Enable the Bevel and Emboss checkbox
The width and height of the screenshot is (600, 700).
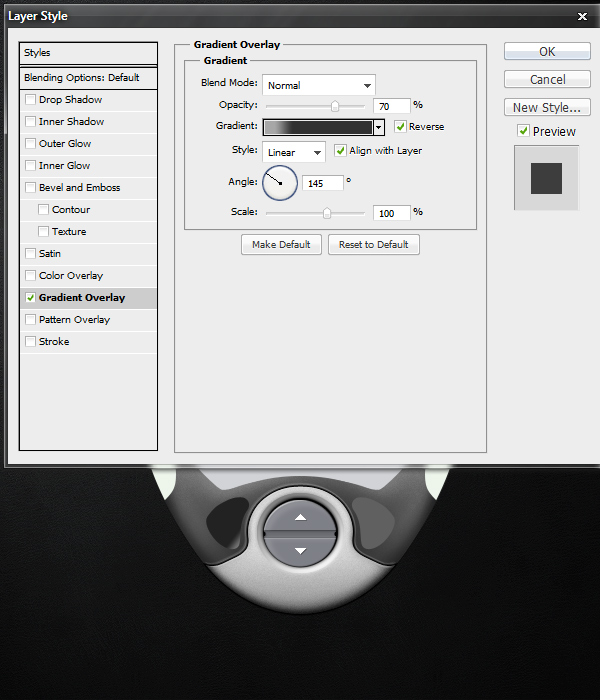(x=30, y=188)
